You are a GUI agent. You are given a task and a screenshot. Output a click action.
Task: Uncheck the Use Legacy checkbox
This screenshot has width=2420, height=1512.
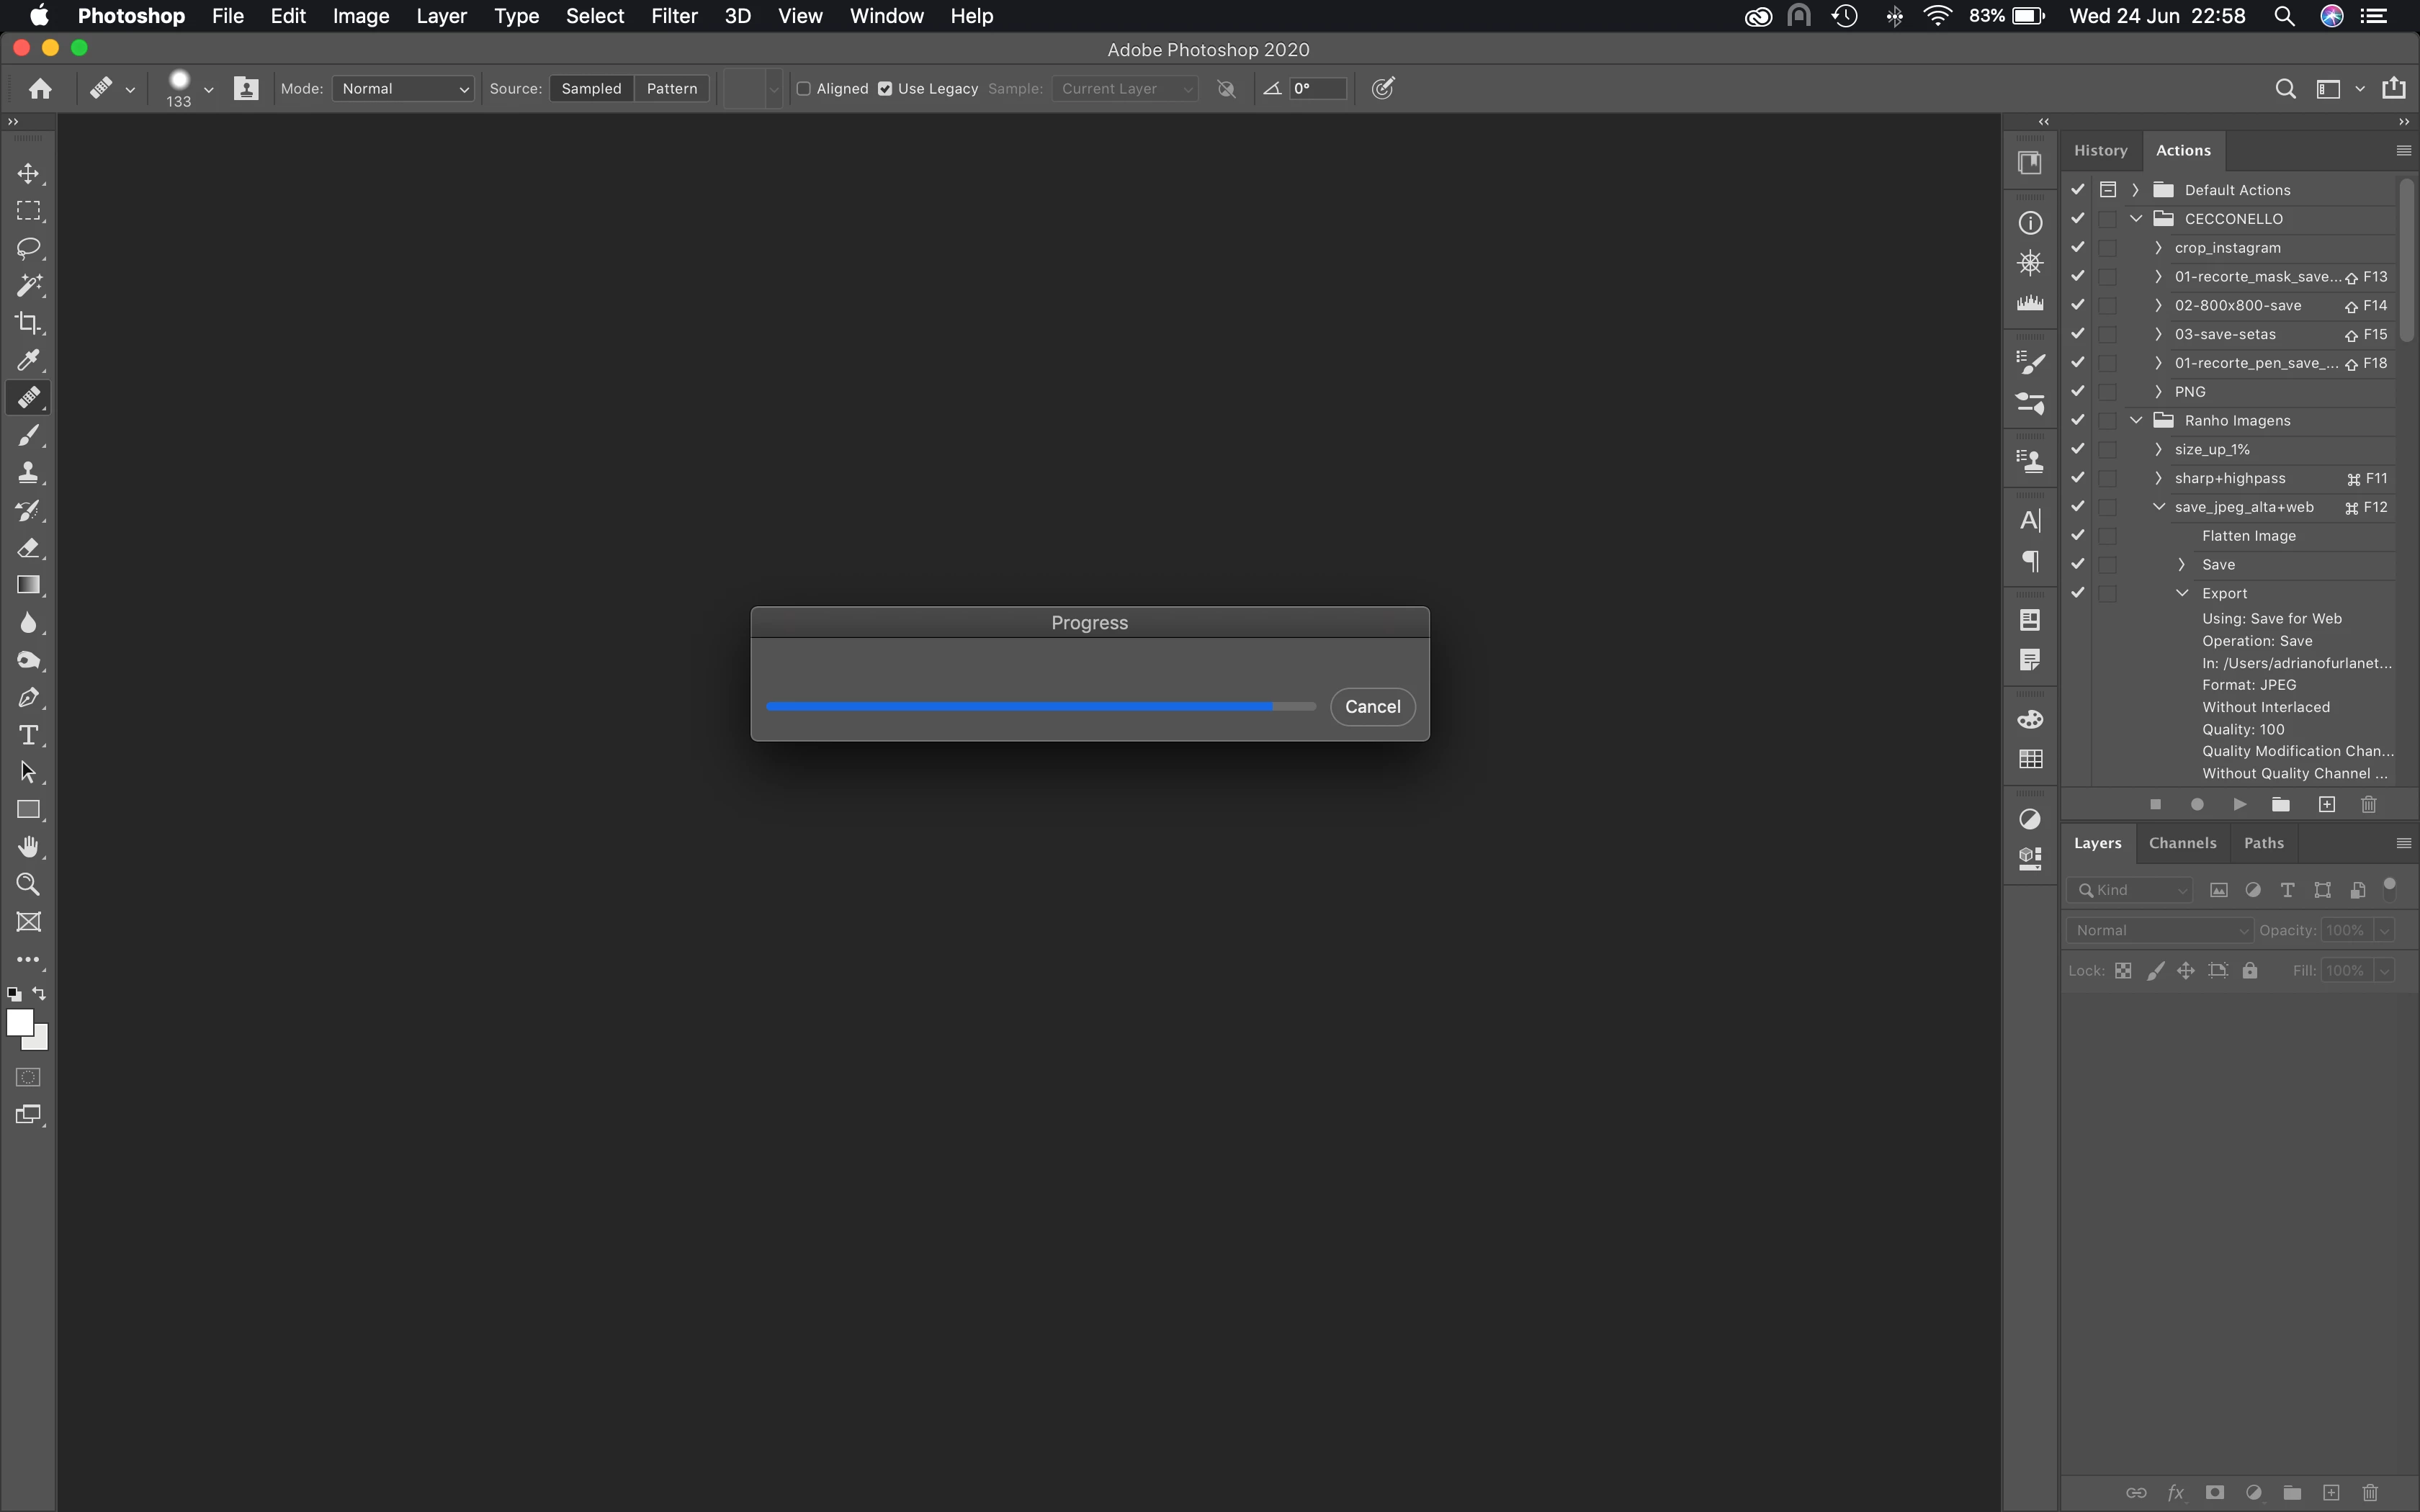(x=885, y=89)
